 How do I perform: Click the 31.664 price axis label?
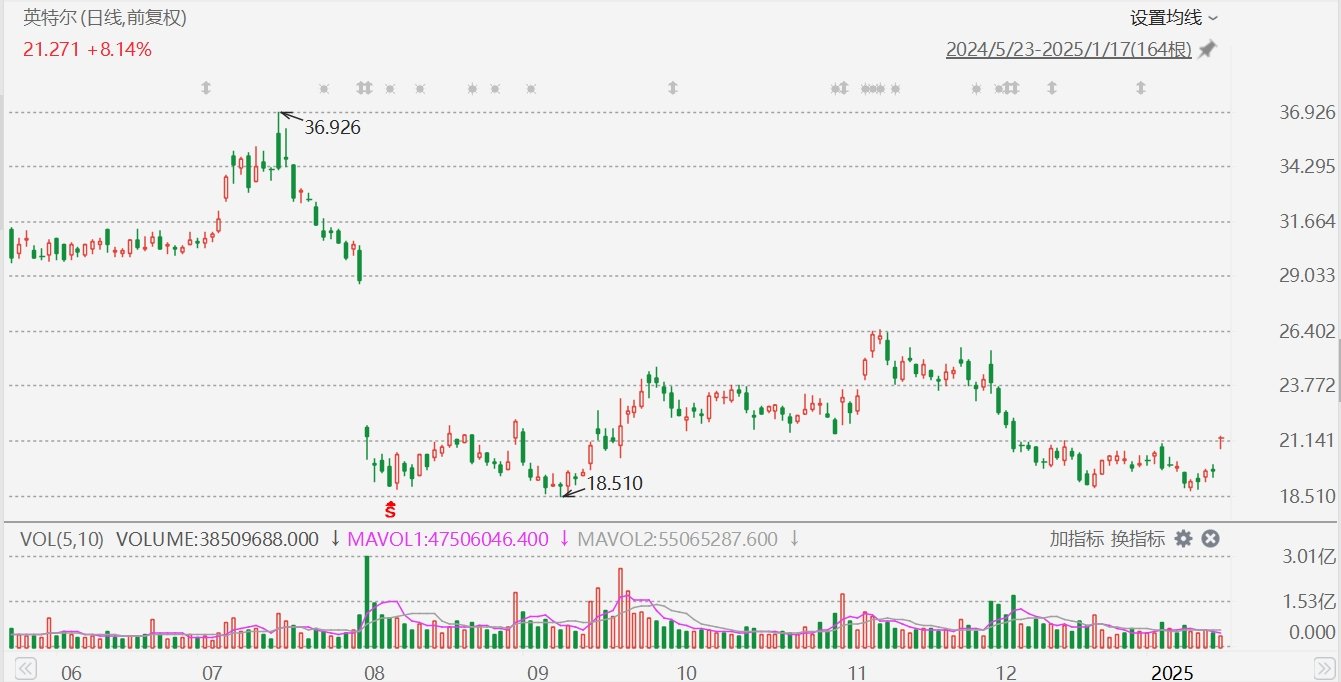click(1307, 221)
